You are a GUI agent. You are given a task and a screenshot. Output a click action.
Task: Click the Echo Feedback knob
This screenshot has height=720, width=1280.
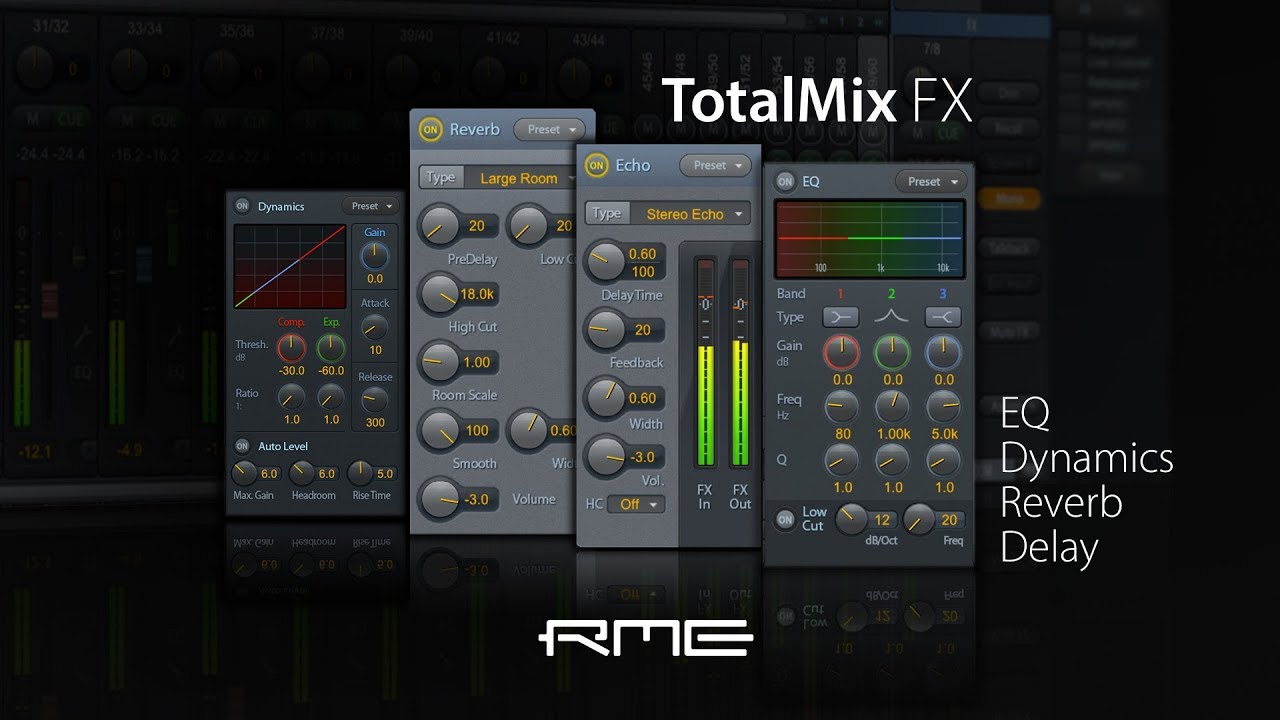tap(604, 329)
